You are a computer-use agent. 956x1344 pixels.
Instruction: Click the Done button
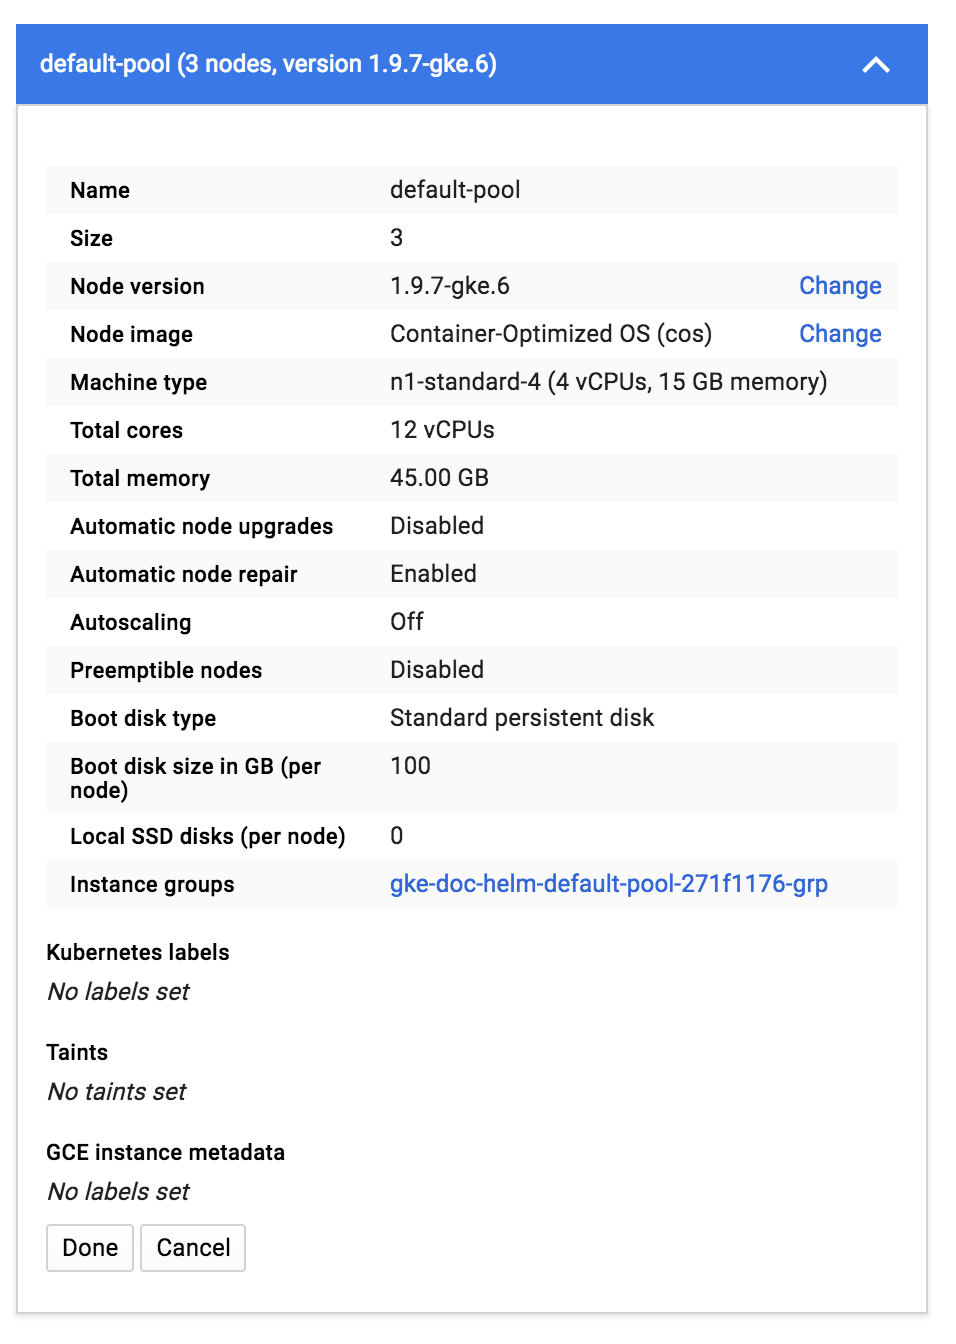coord(90,1248)
